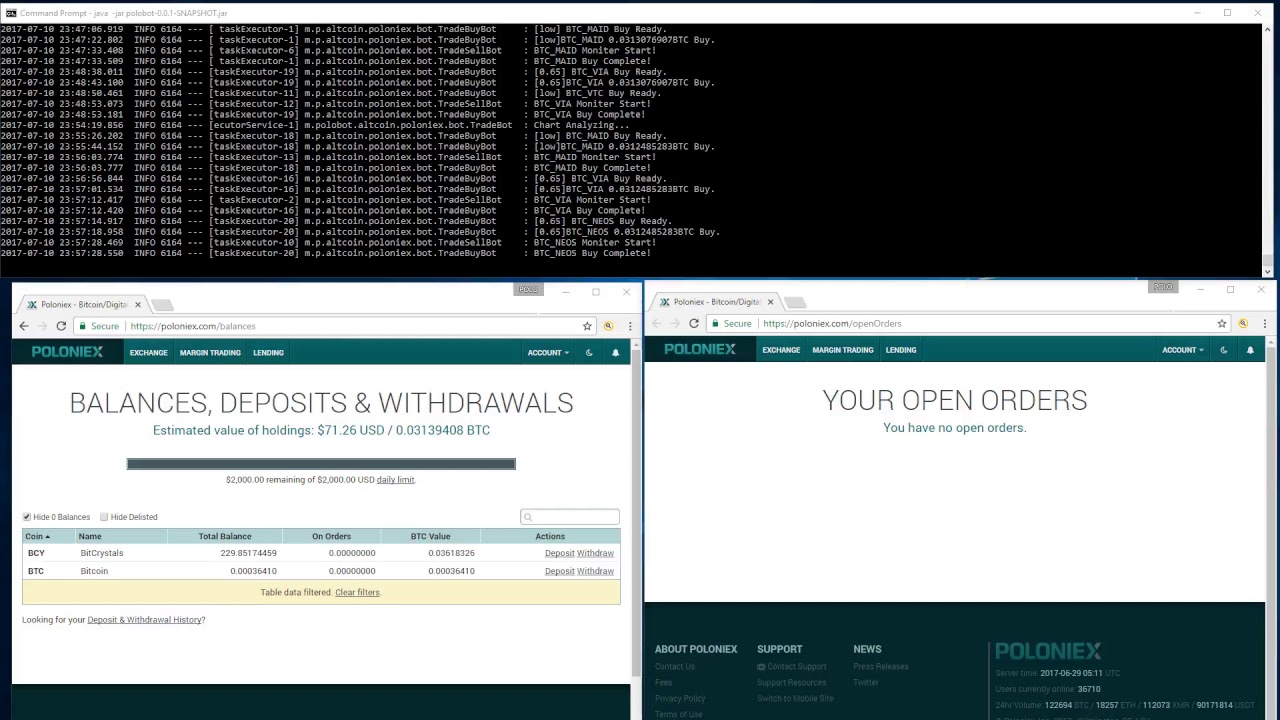This screenshot has height=720, width=1280.
Task: Open a new tab in the open orders window
Action: 796,302
